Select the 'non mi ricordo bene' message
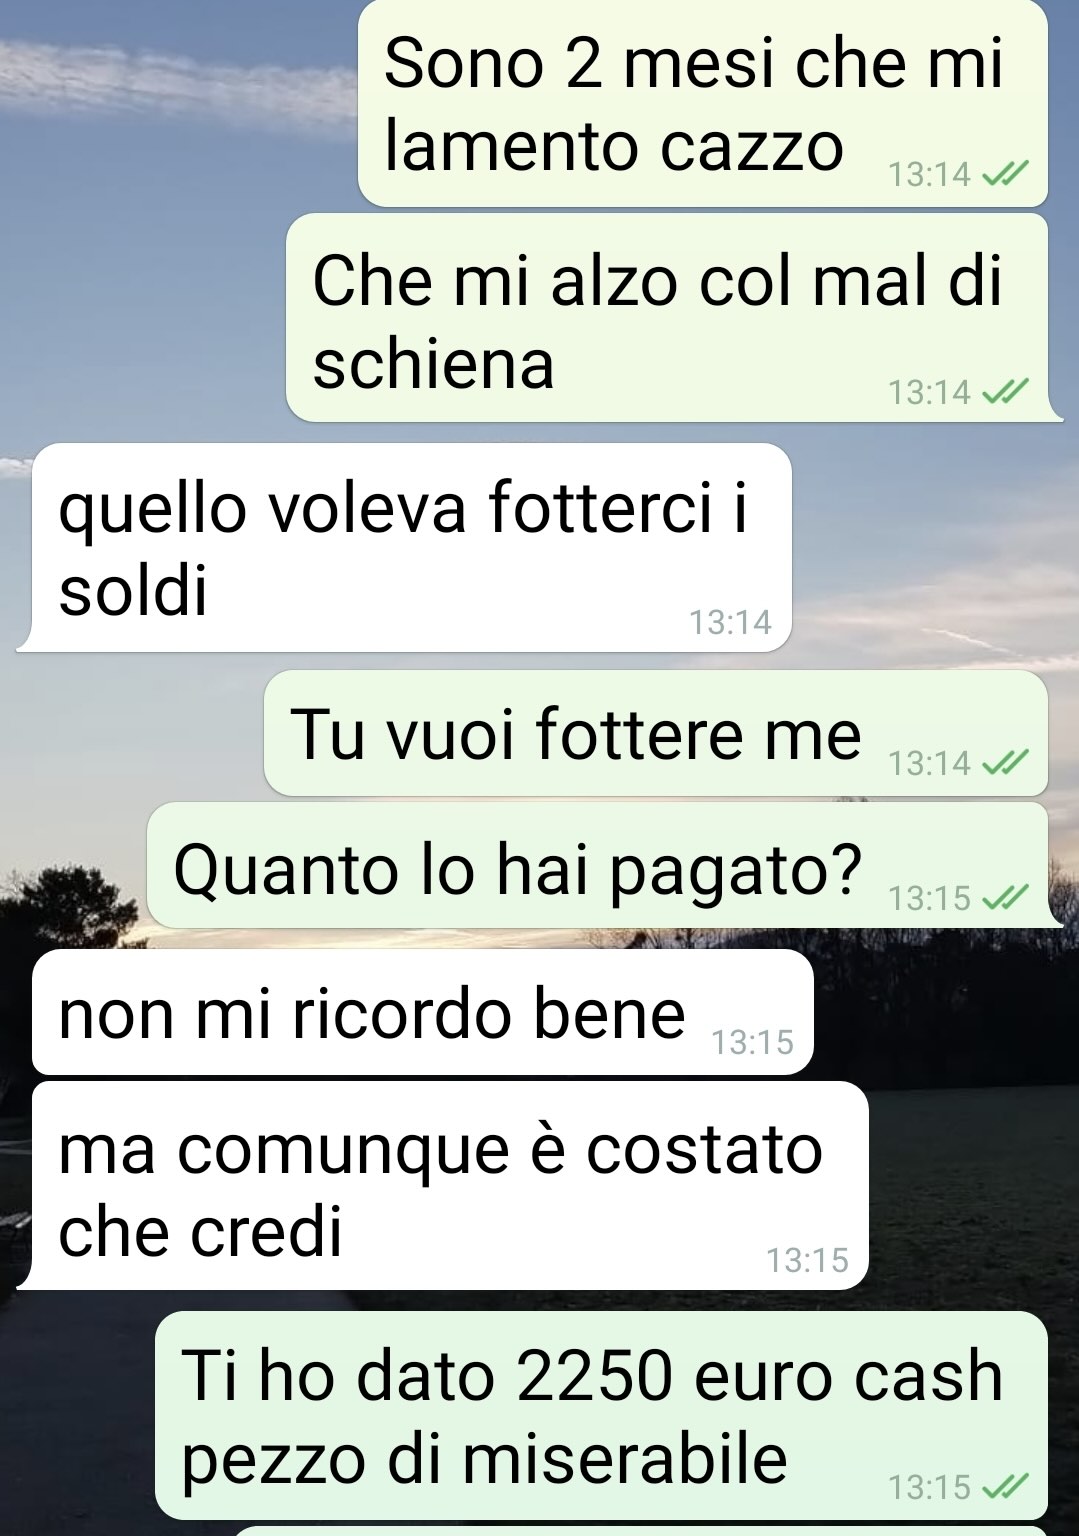The image size is (1079, 1536). (x=423, y=1012)
